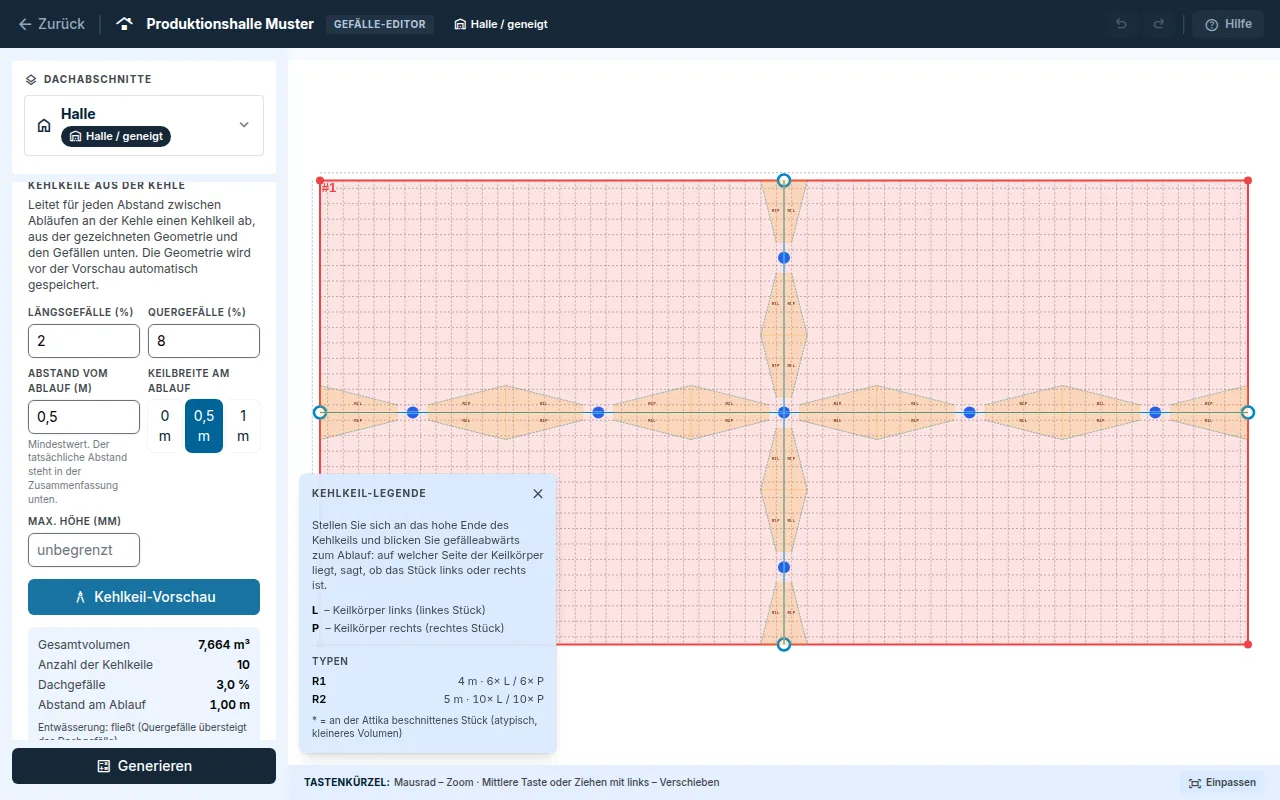Click the Dachgefälle value 3,0 %
This screenshot has width=1280, height=800.
tap(233, 685)
